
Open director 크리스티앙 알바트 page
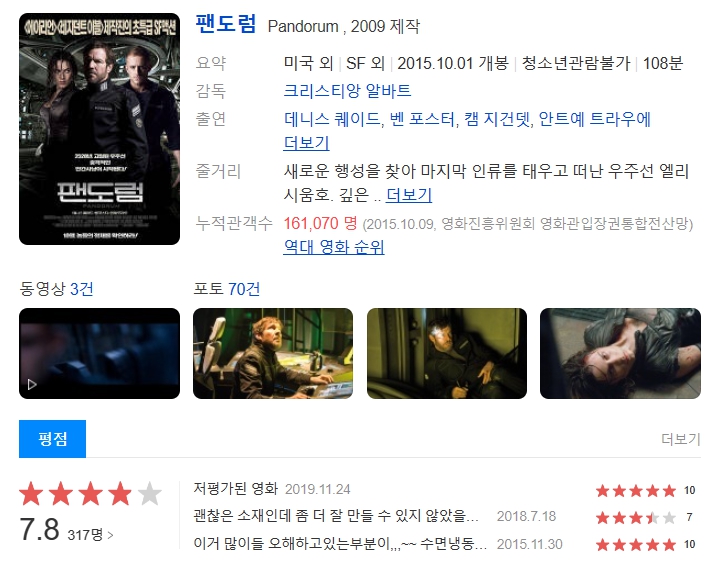click(x=347, y=91)
